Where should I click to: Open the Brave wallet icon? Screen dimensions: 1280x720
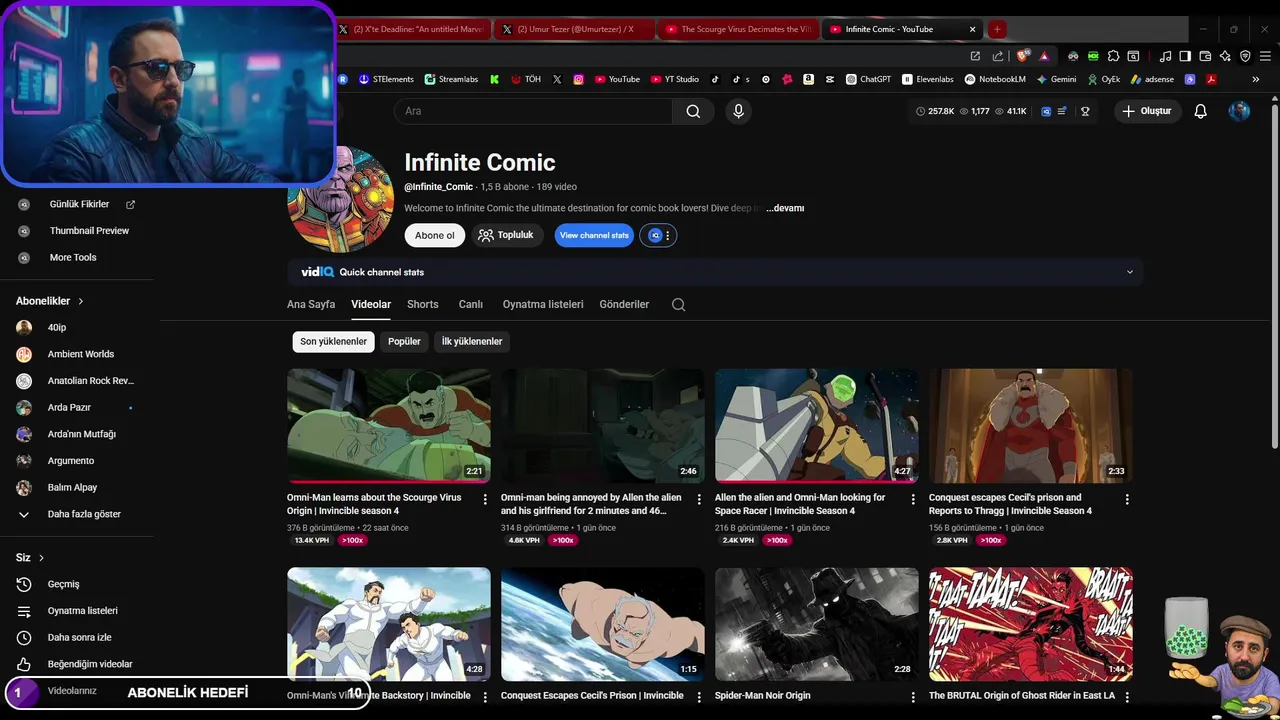tap(1205, 56)
